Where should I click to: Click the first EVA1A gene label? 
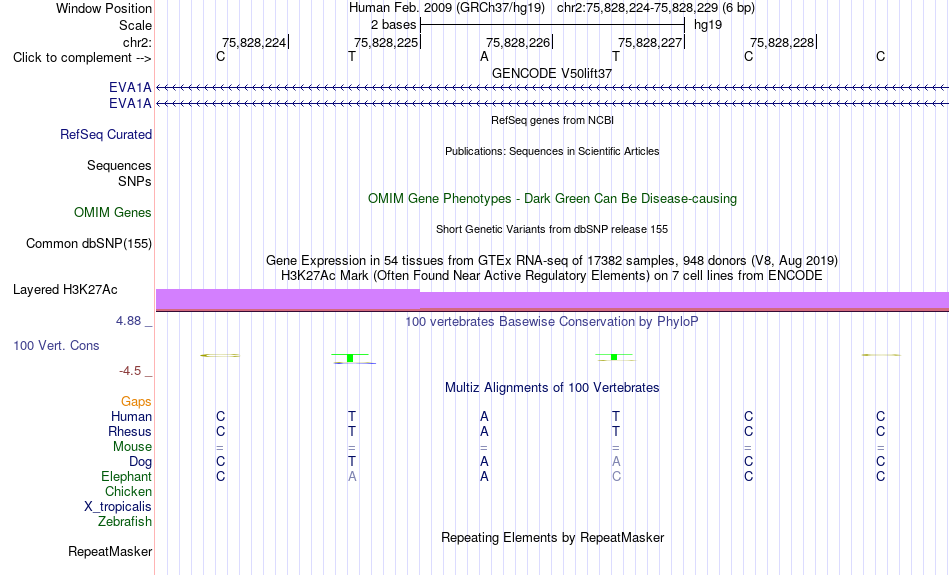[130, 87]
